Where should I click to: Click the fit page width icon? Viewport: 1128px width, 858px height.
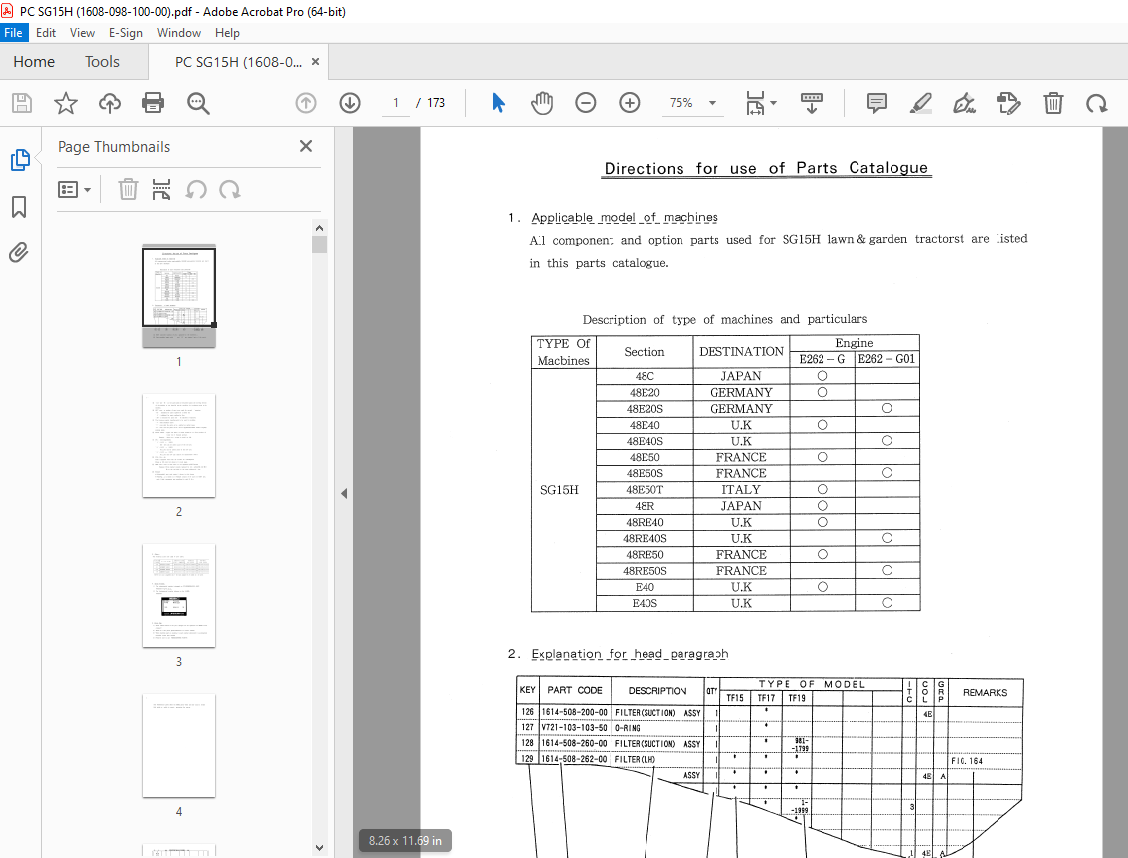coord(755,103)
